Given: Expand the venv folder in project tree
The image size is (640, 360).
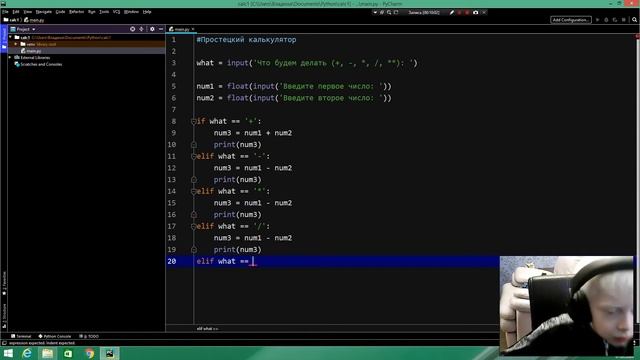Looking at the screenshot, I should coord(16,44).
